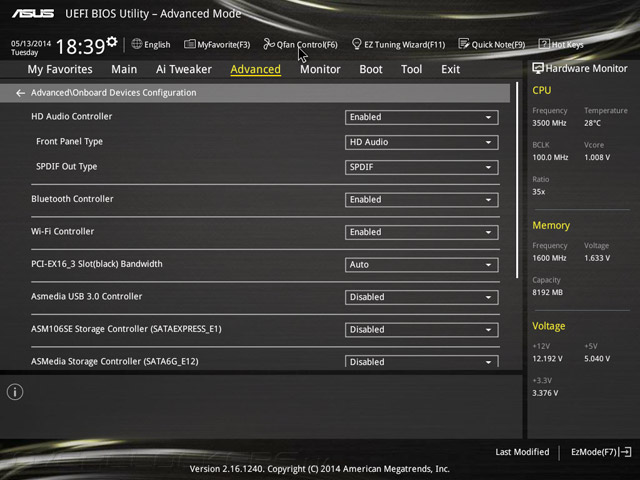The height and width of the screenshot is (480, 640).
Task: Open Wi-Fi Controller dropdown
Action: click(421, 232)
